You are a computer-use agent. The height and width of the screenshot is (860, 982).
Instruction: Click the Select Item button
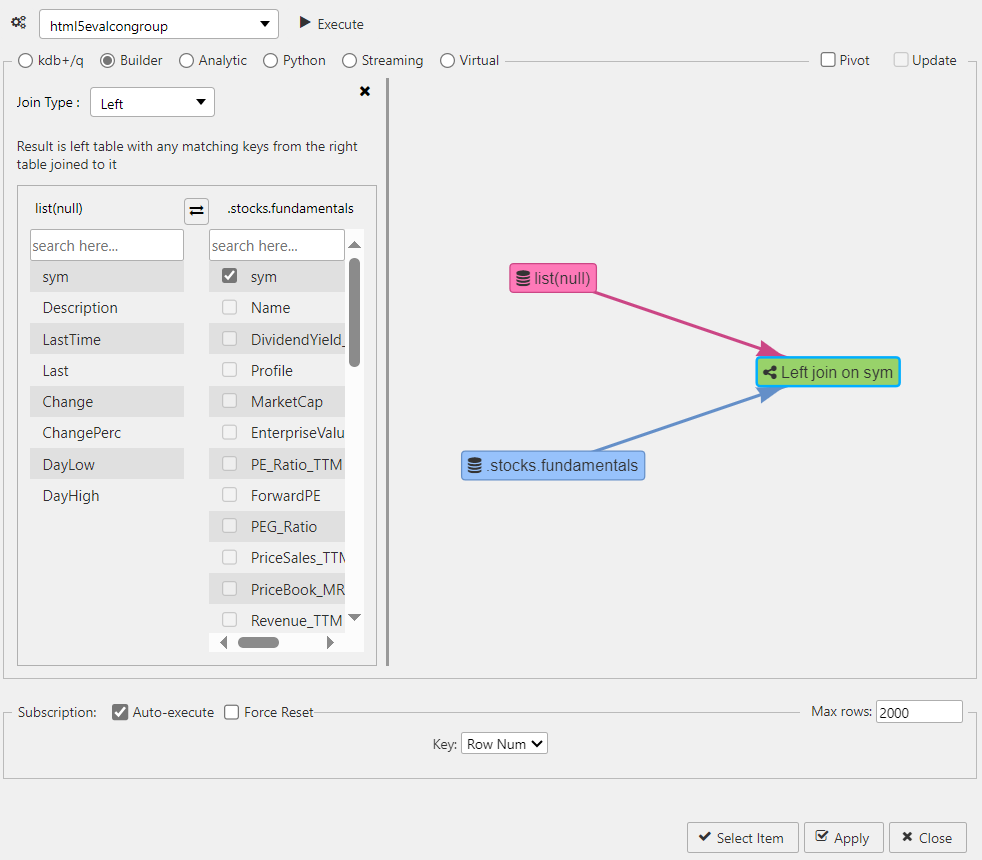742,837
